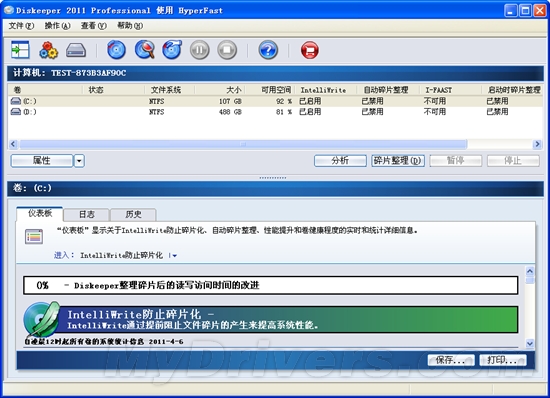Click the blue disc analyze toolbar icon
This screenshot has height=398, width=550.
point(116,50)
